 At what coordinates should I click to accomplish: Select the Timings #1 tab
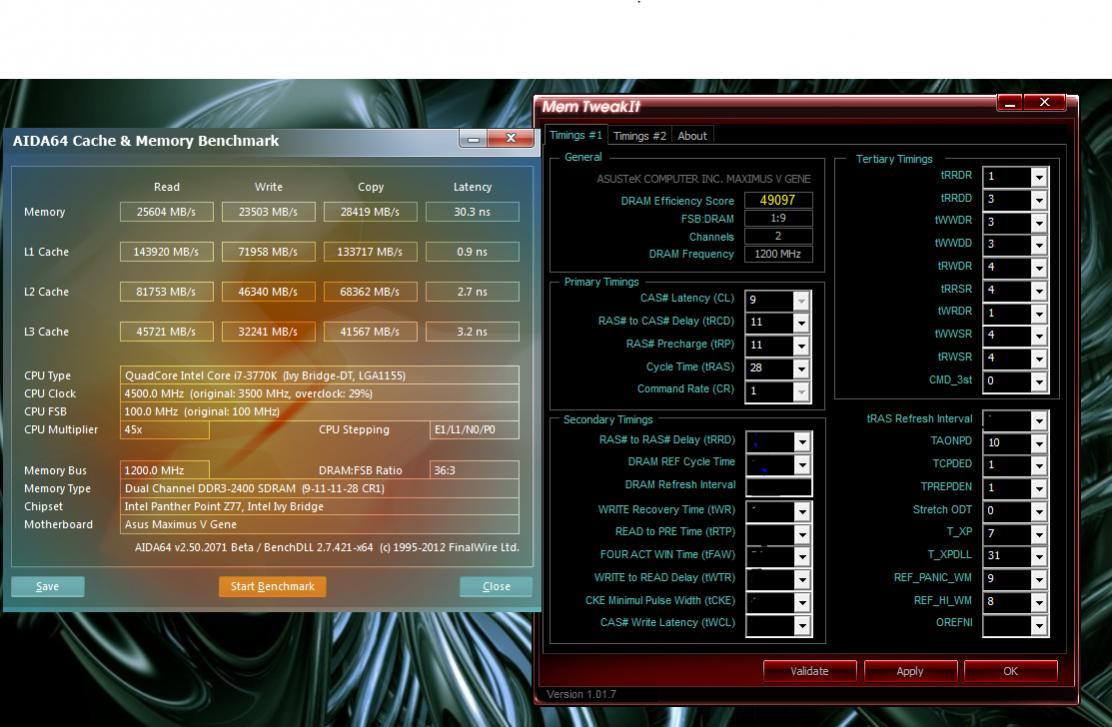tap(575, 135)
